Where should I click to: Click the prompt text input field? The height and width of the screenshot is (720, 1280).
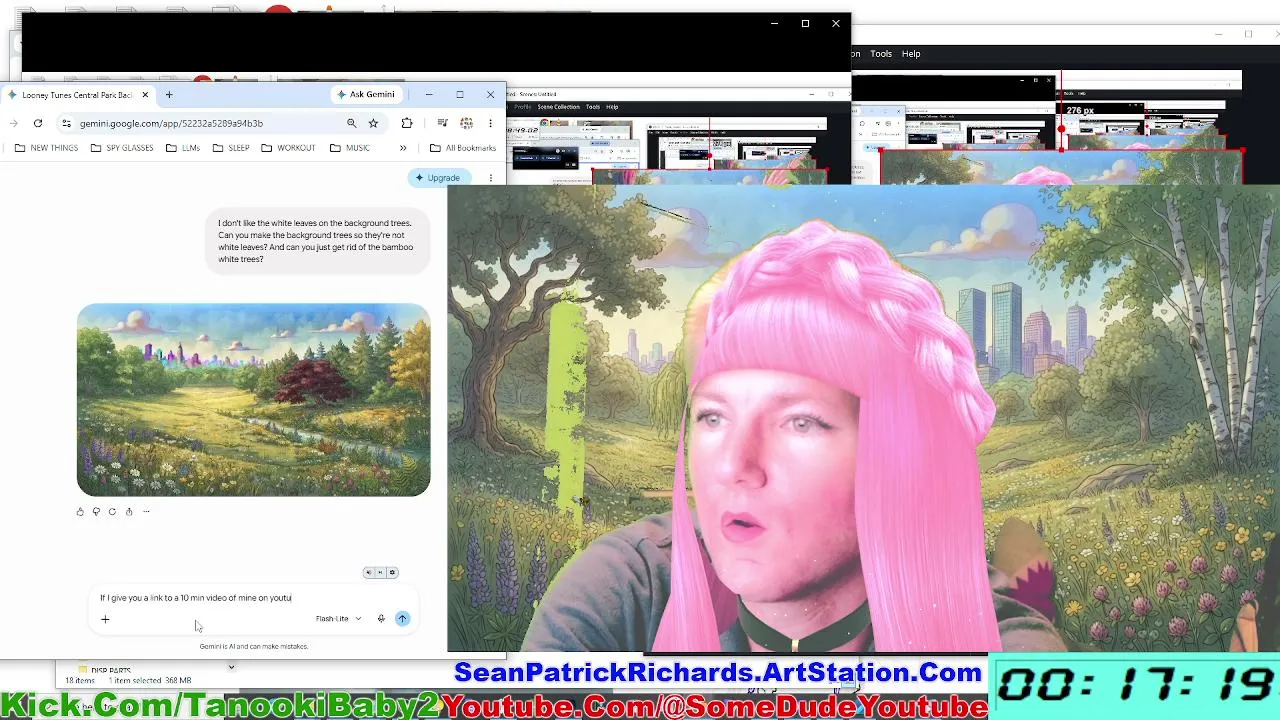click(254, 598)
